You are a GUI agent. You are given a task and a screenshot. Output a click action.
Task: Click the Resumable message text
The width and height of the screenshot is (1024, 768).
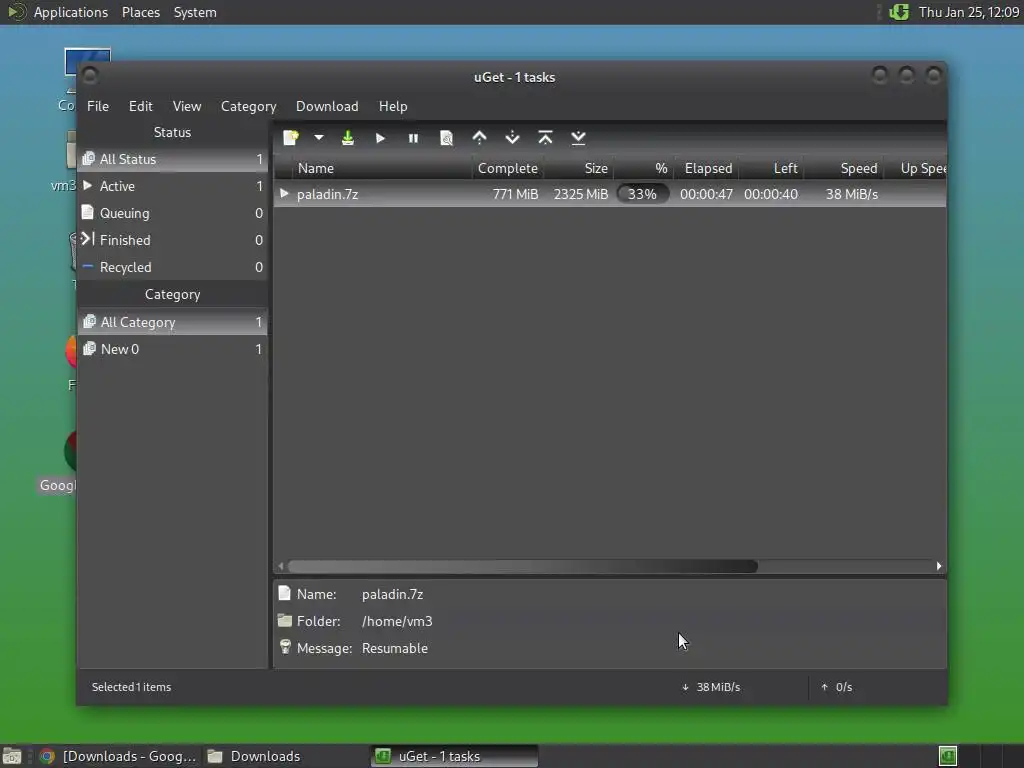point(394,648)
